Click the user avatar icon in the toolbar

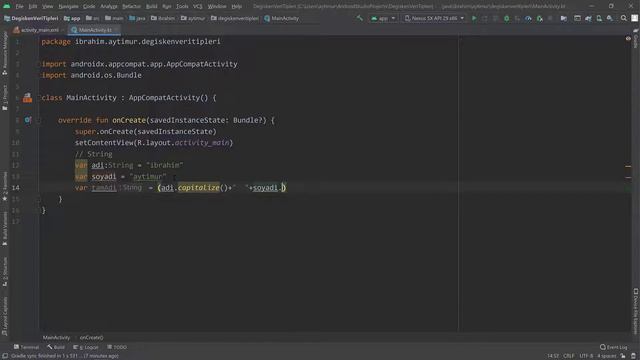pos(634,18)
